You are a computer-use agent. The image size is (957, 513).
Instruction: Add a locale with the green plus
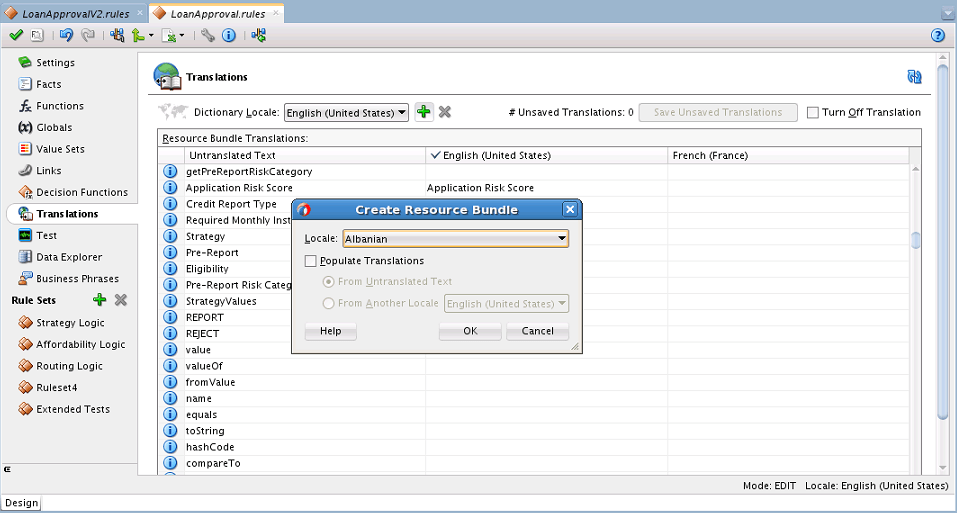pos(424,112)
